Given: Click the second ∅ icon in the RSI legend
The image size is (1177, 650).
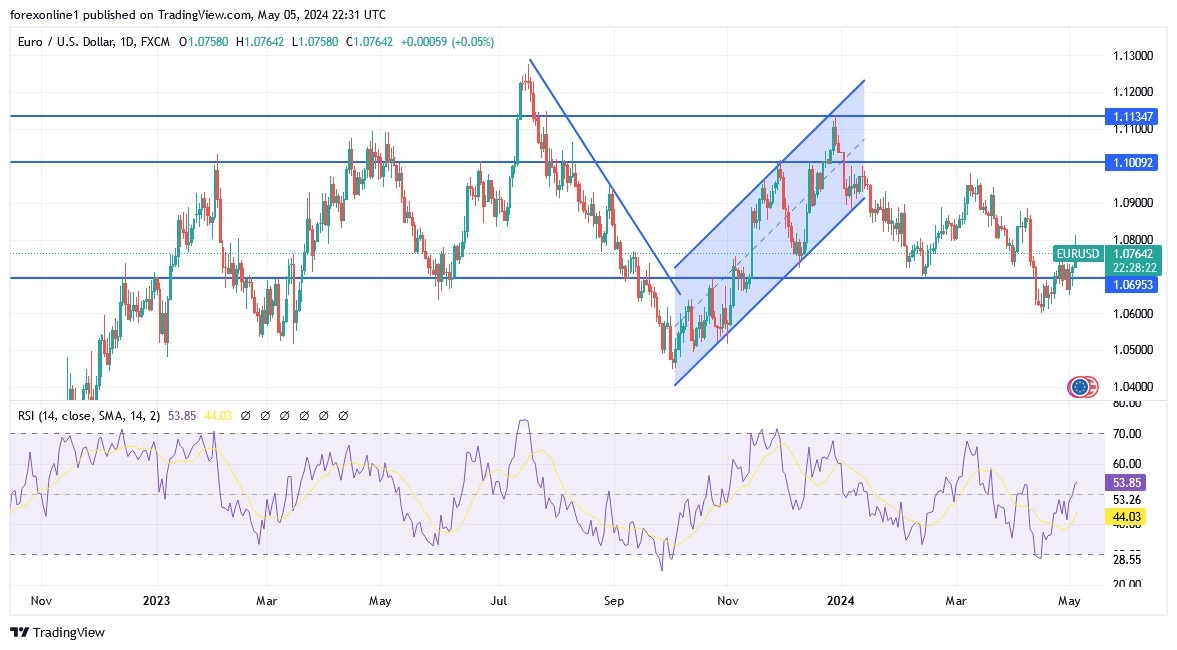Looking at the screenshot, I should 265,414.
